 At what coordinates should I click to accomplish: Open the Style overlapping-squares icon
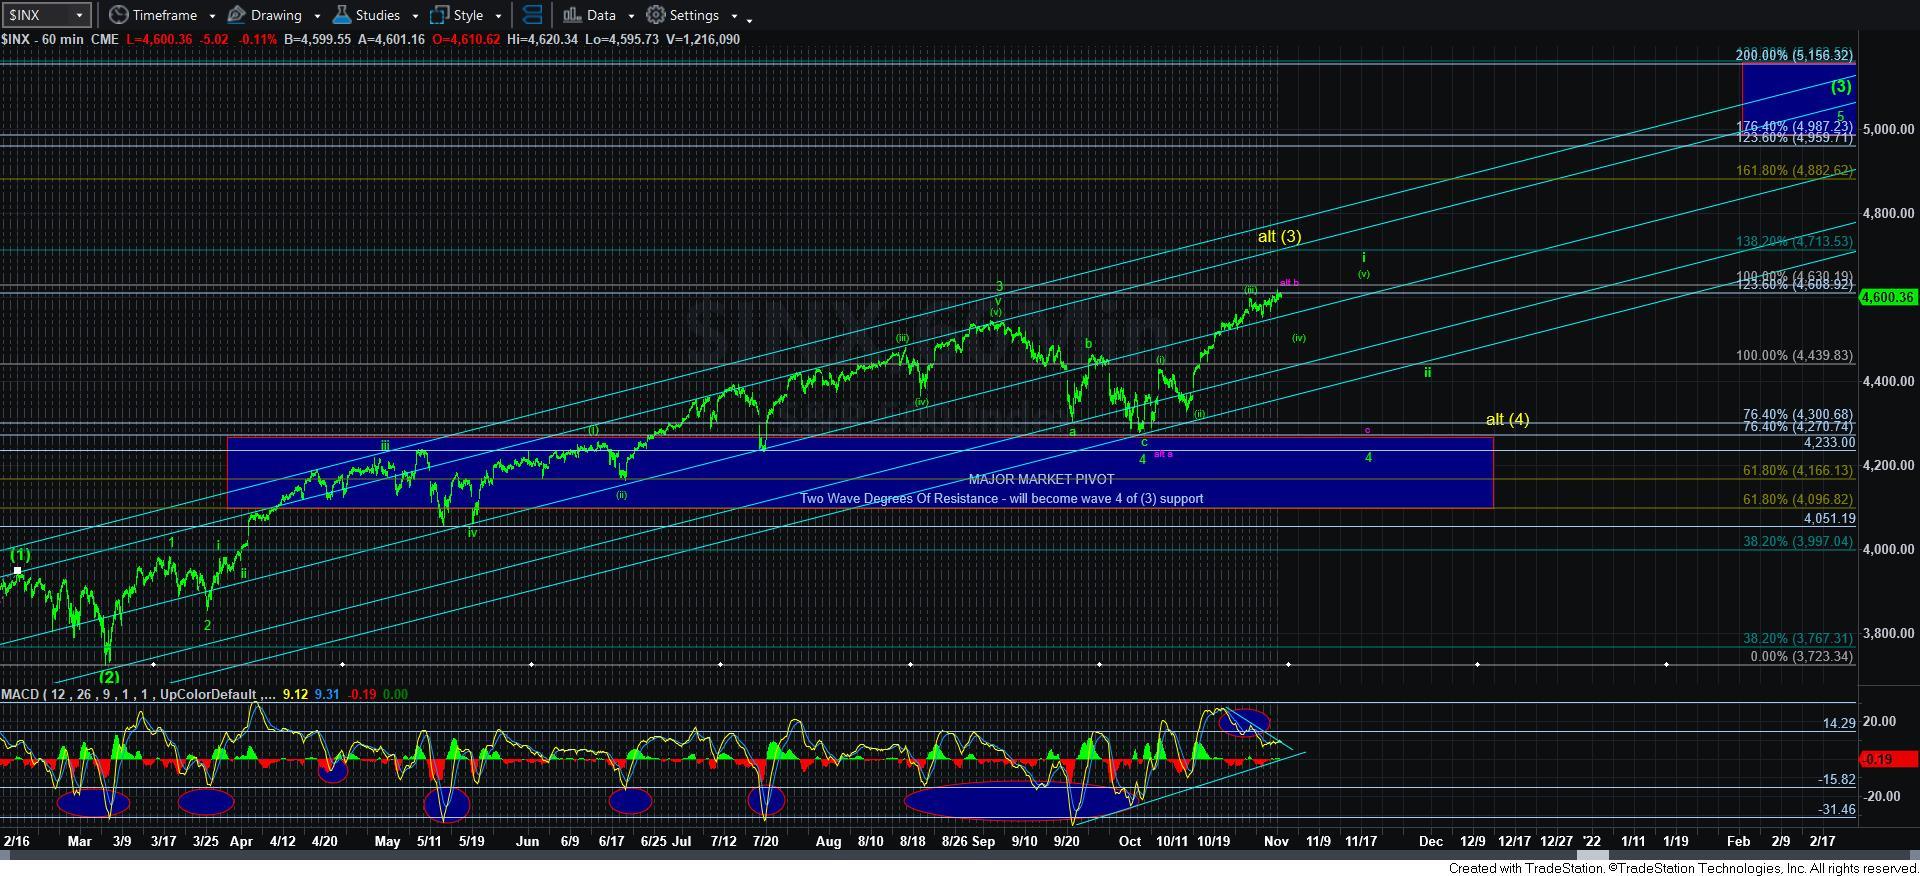(439, 15)
